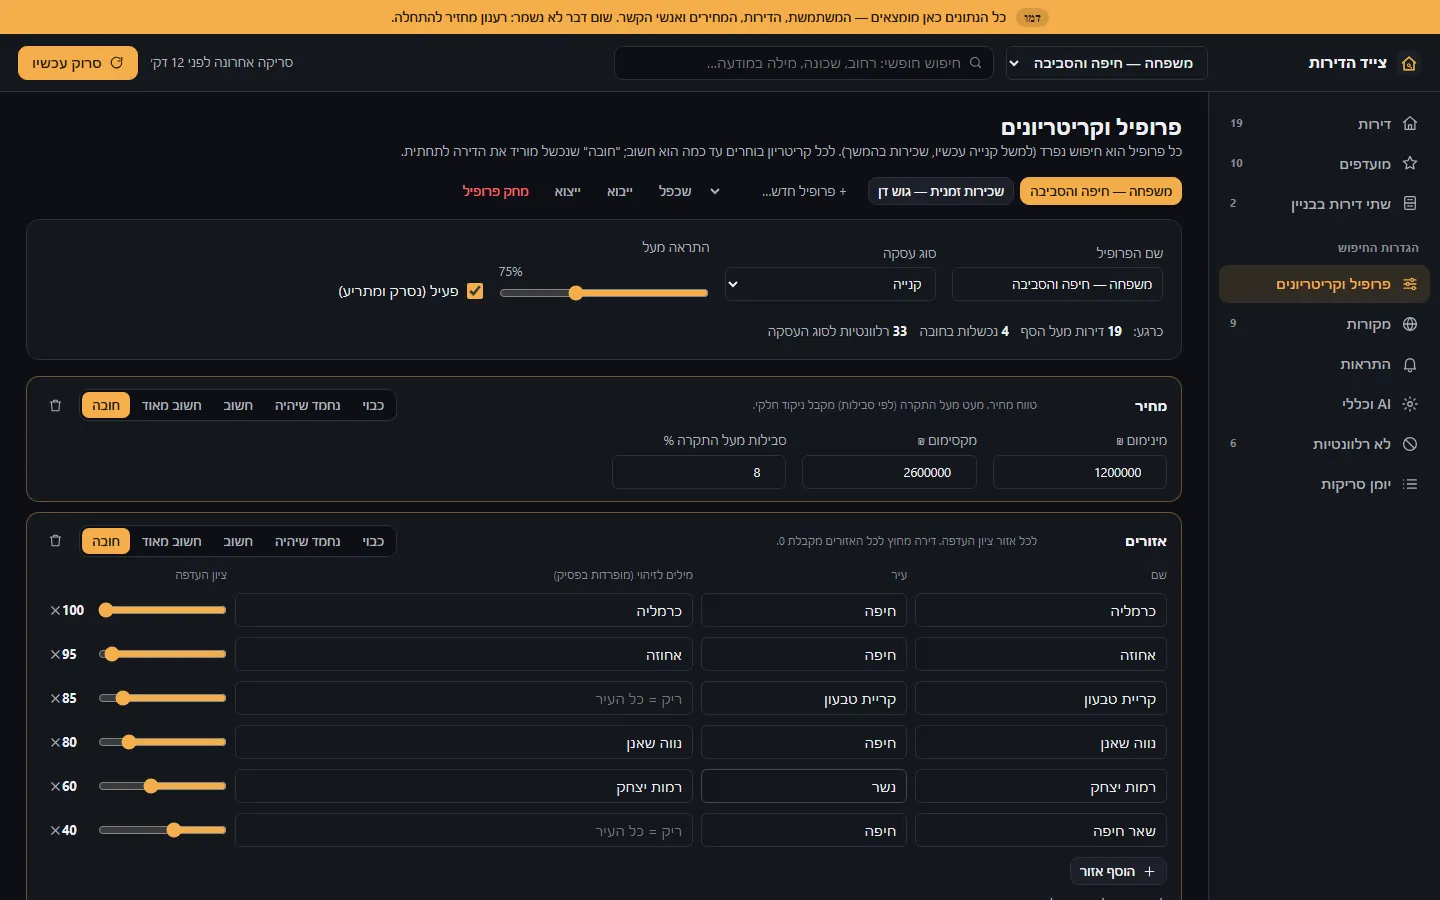
Task: Remove the אחוזה area row with its X
Action: pyautogui.click(x=56, y=654)
